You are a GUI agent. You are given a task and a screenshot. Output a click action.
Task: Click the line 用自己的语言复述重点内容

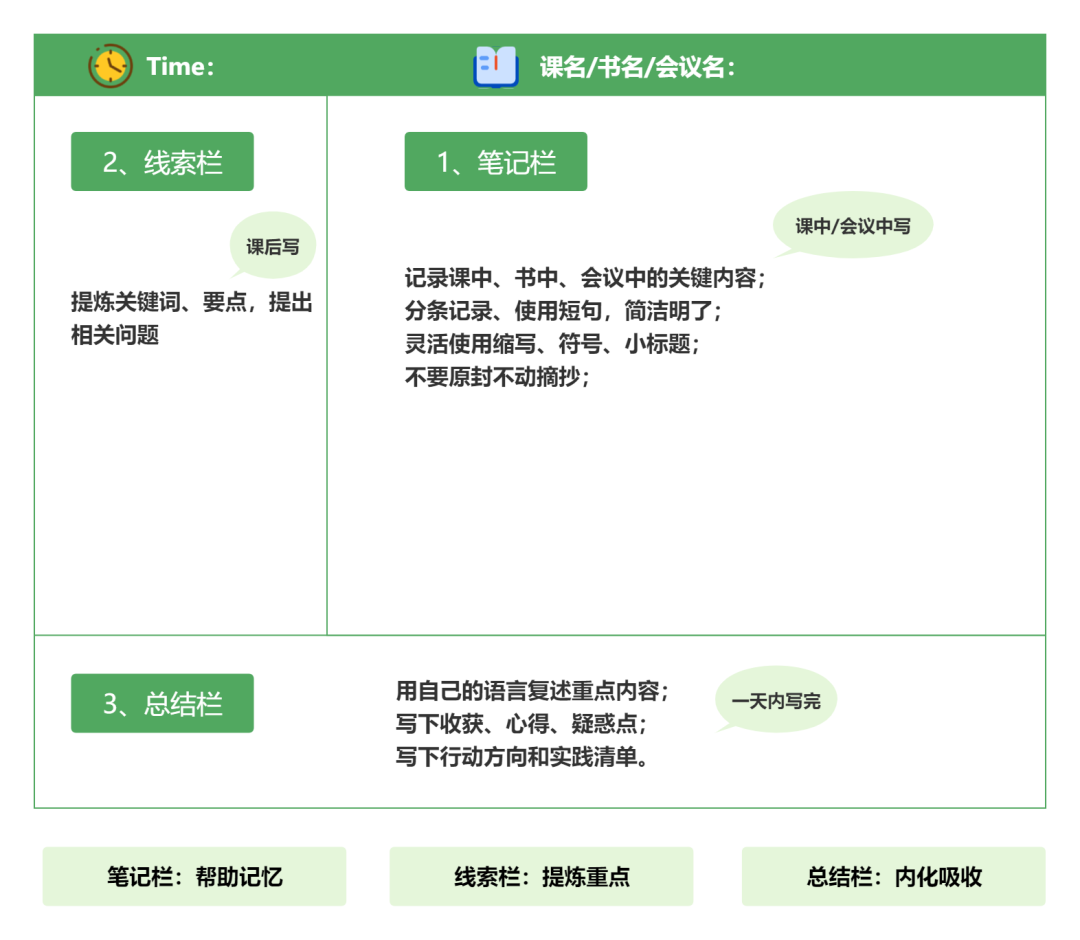pos(532,691)
